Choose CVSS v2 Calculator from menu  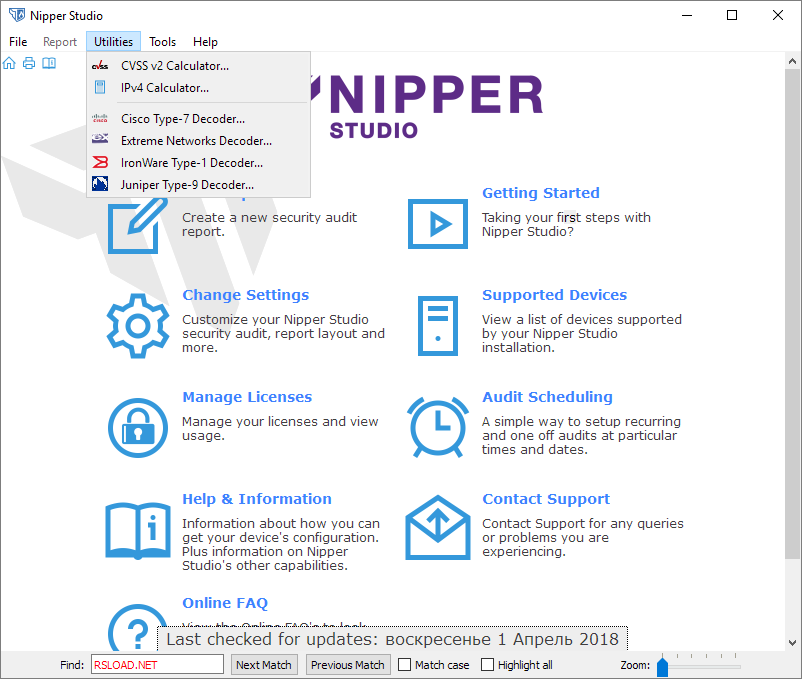point(198,66)
